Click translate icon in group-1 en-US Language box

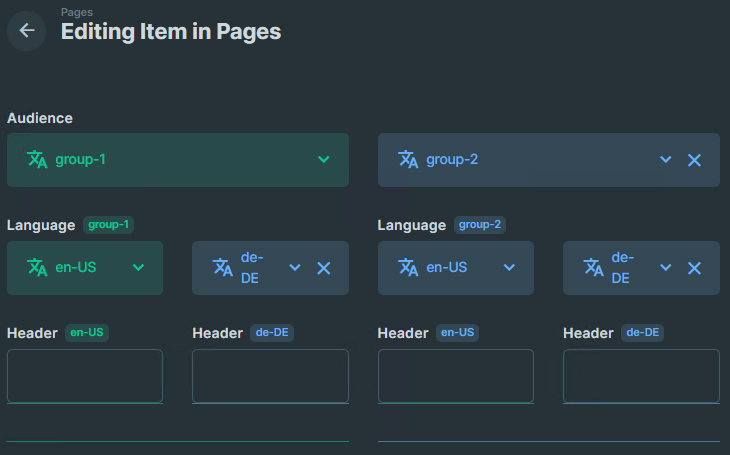click(37, 267)
